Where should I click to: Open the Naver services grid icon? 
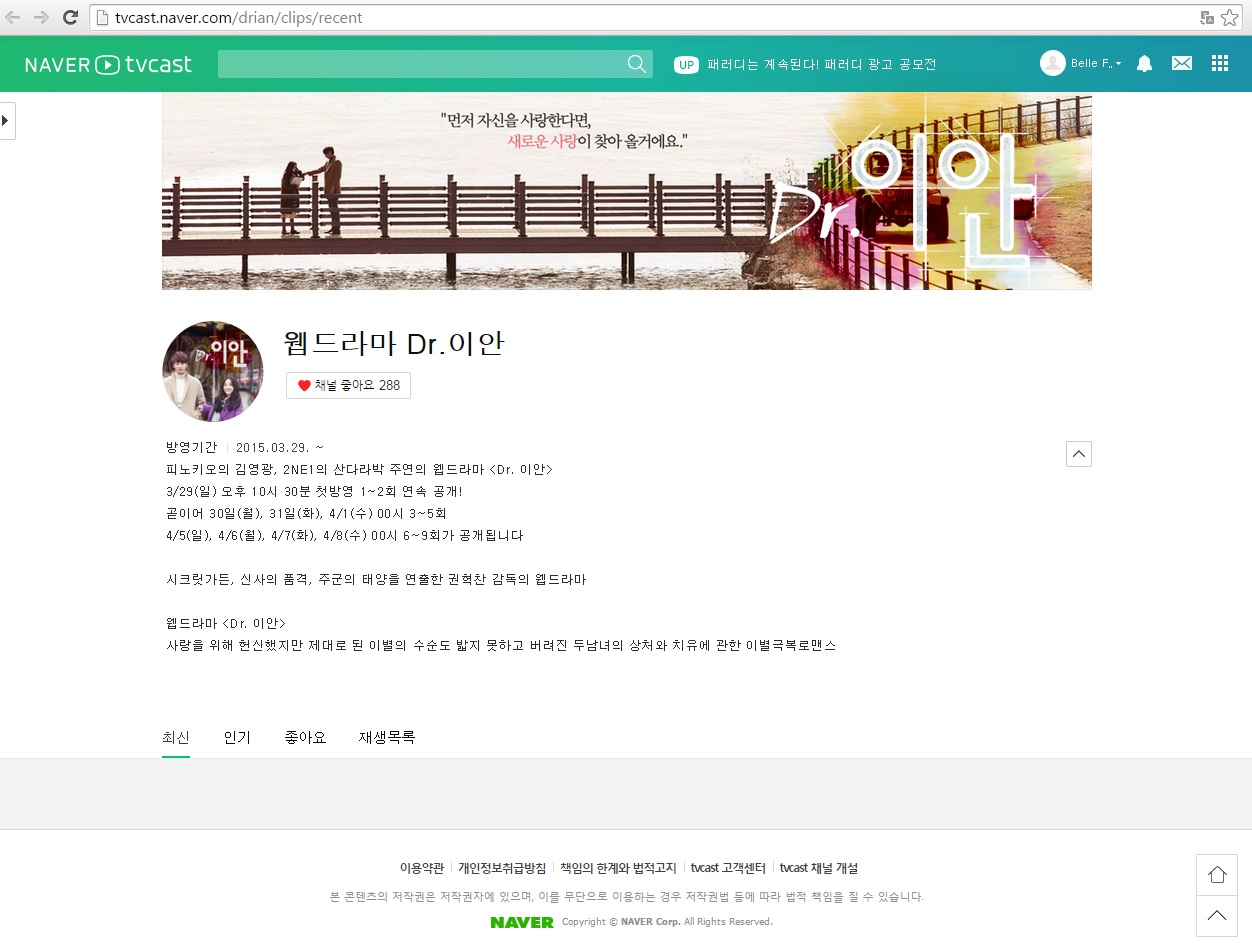coord(1220,63)
